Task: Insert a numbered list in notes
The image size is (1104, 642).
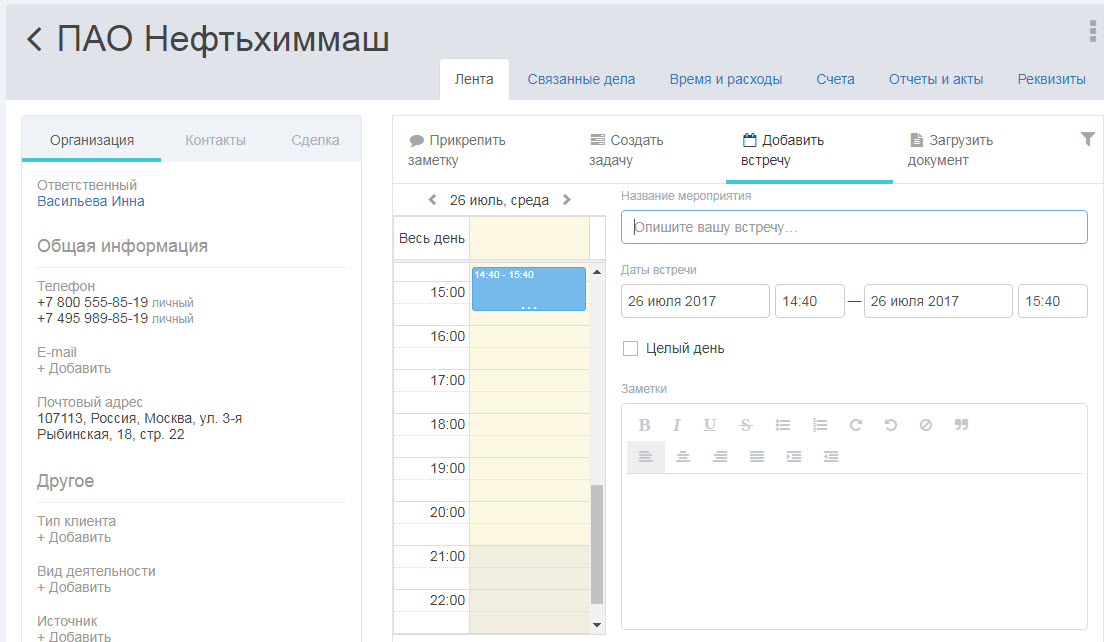Action: (820, 425)
